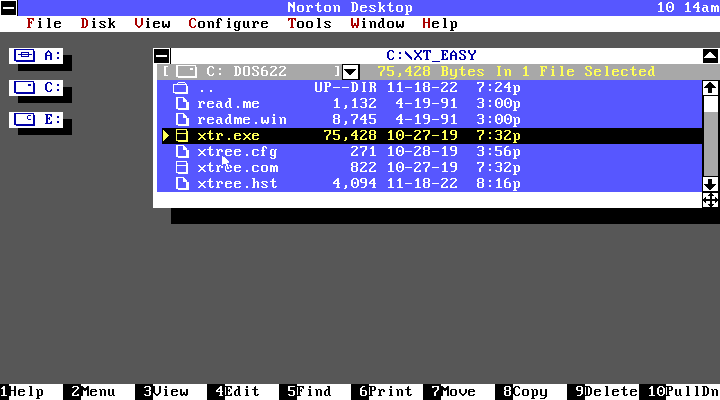This screenshot has width=720, height=400.
Task: Open the XT_EASY window control menu box
Action: click(162, 56)
